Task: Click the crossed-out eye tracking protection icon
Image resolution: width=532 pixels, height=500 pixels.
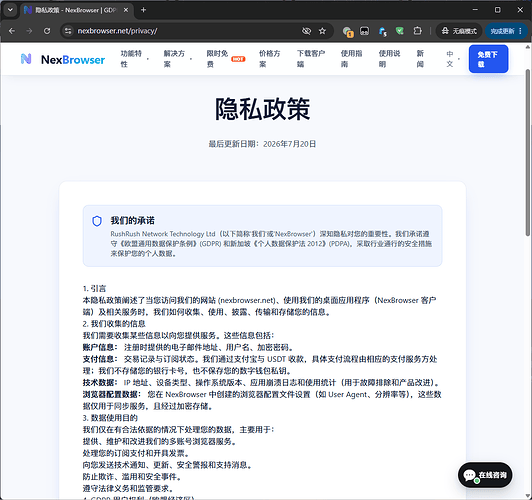Action: point(306,31)
